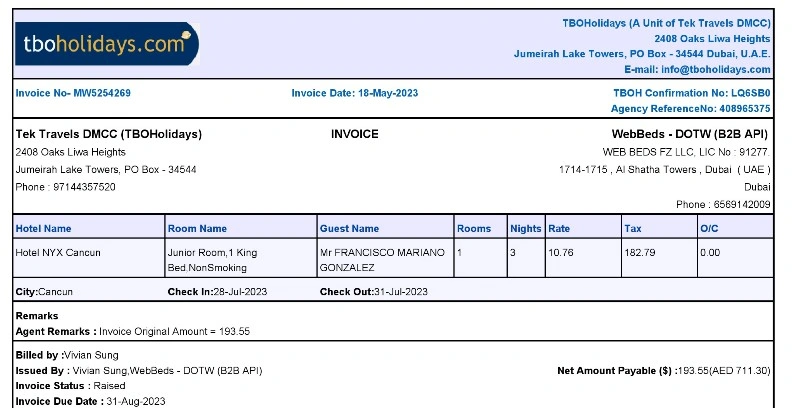The width and height of the screenshot is (800, 408).
Task: Click guest name Mr FRANCISCO MARIANO GONZALEZ
Action: point(382,260)
